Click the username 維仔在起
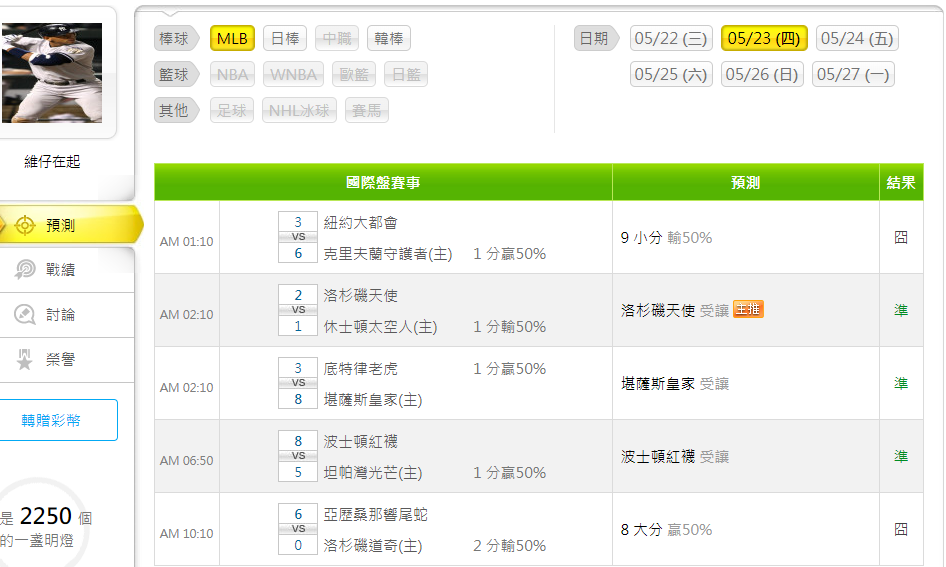946x567 pixels. pos(52,161)
